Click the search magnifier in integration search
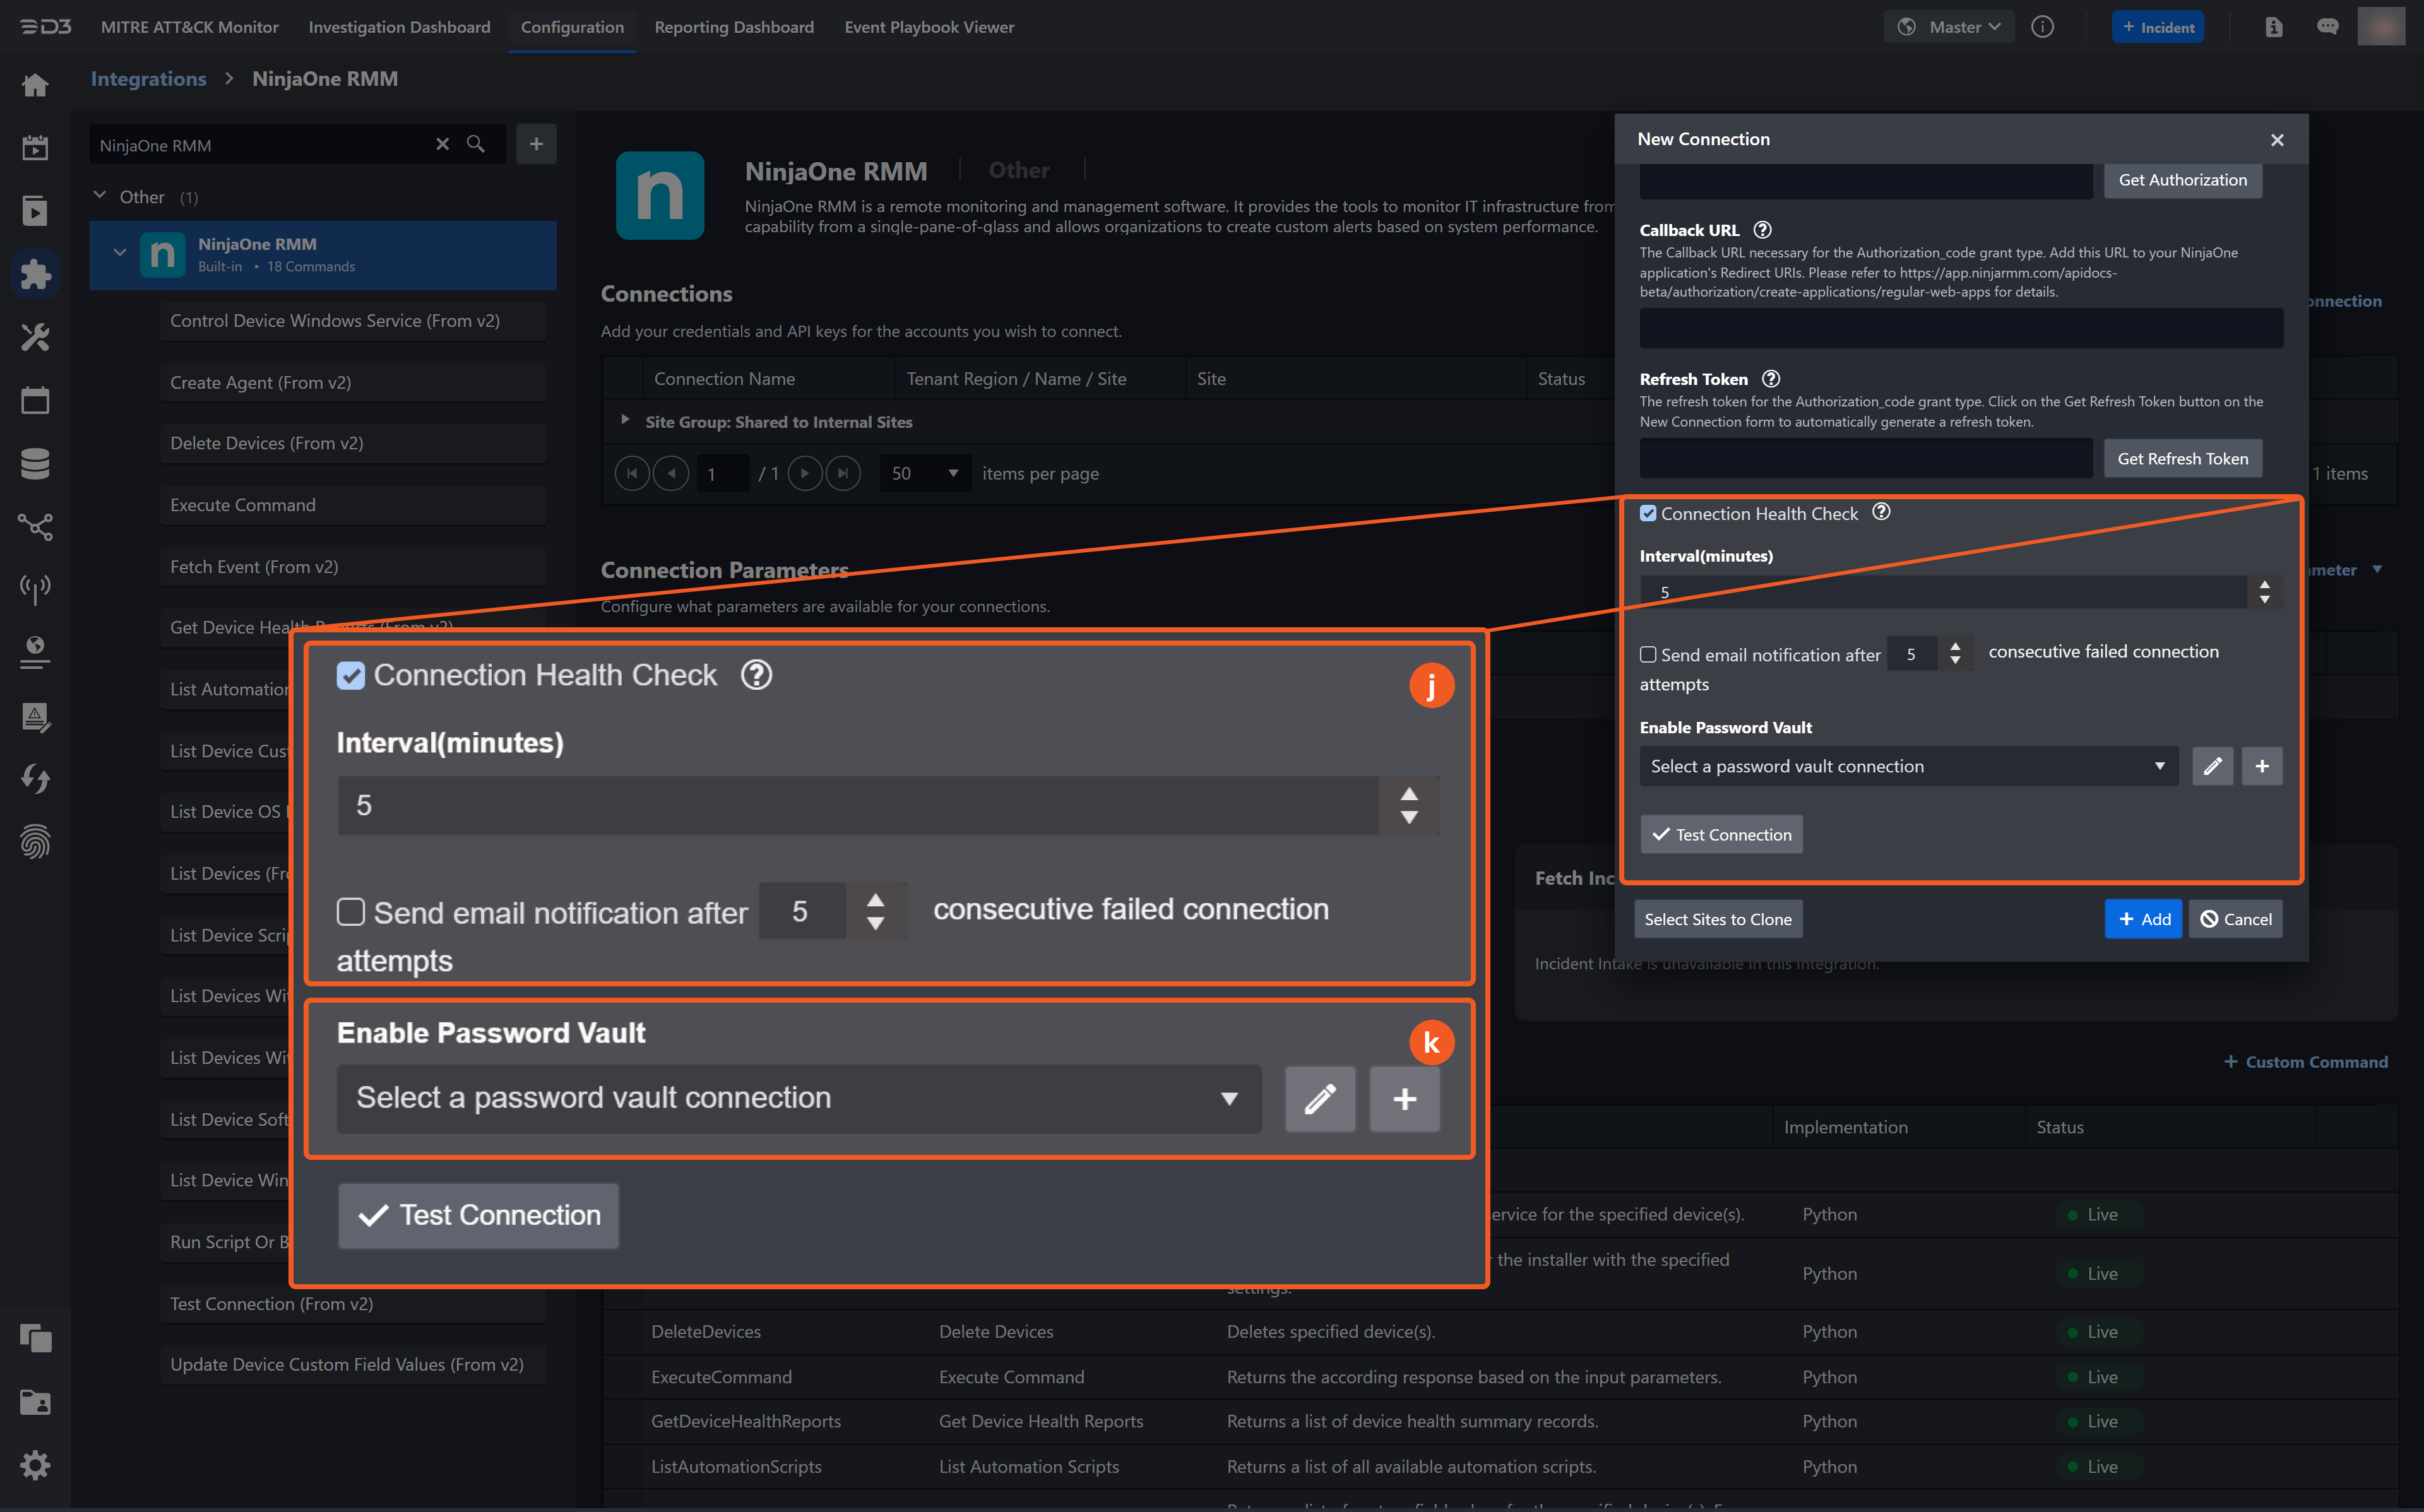Image resolution: width=2424 pixels, height=1512 pixels. 476,145
